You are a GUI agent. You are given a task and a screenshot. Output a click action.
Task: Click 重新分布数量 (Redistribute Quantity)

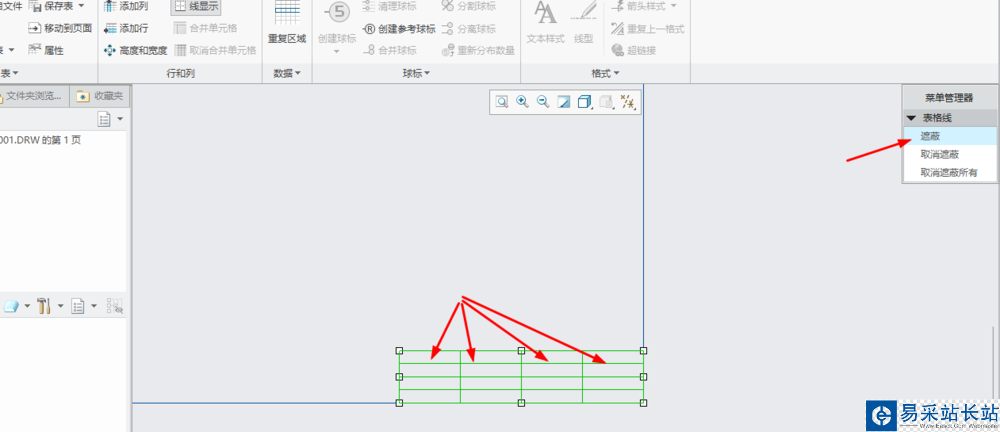click(x=478, y=50)
